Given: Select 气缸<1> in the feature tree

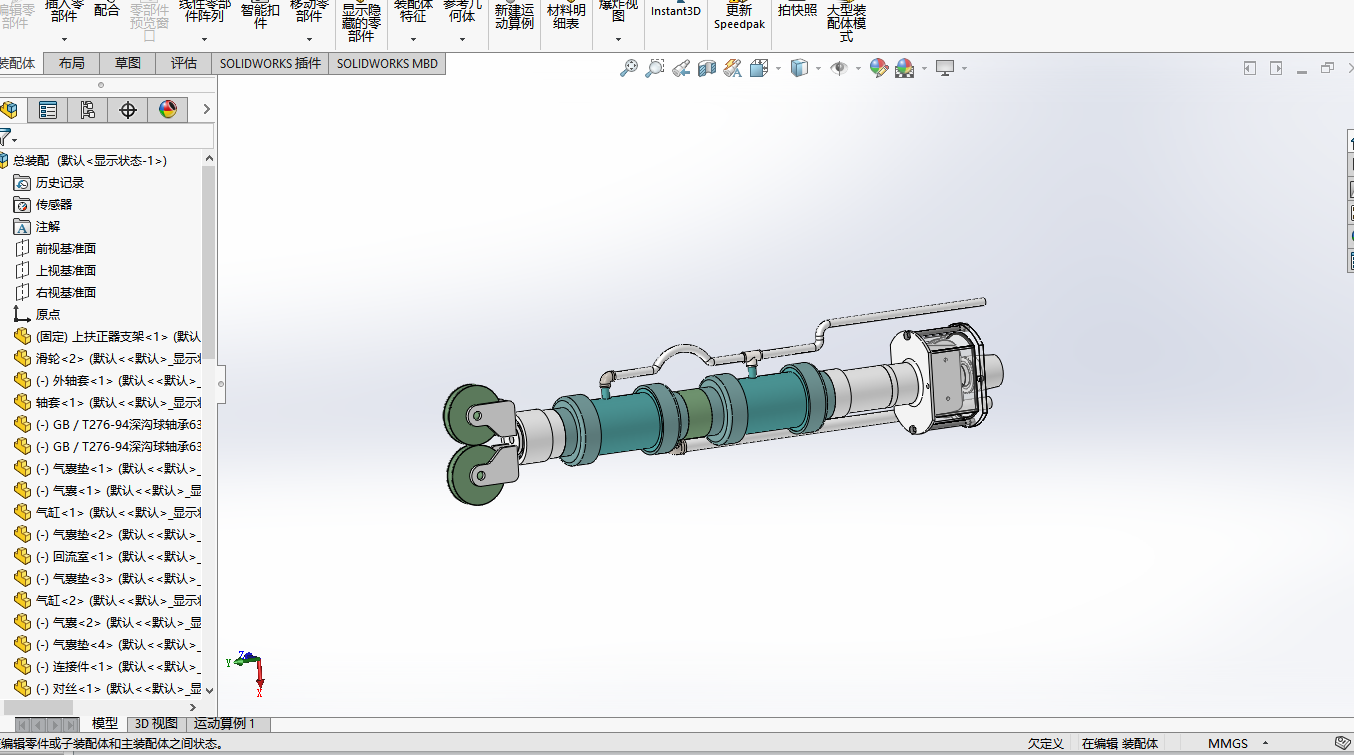Looking at the screenshot, I should (x=108, y=512).
